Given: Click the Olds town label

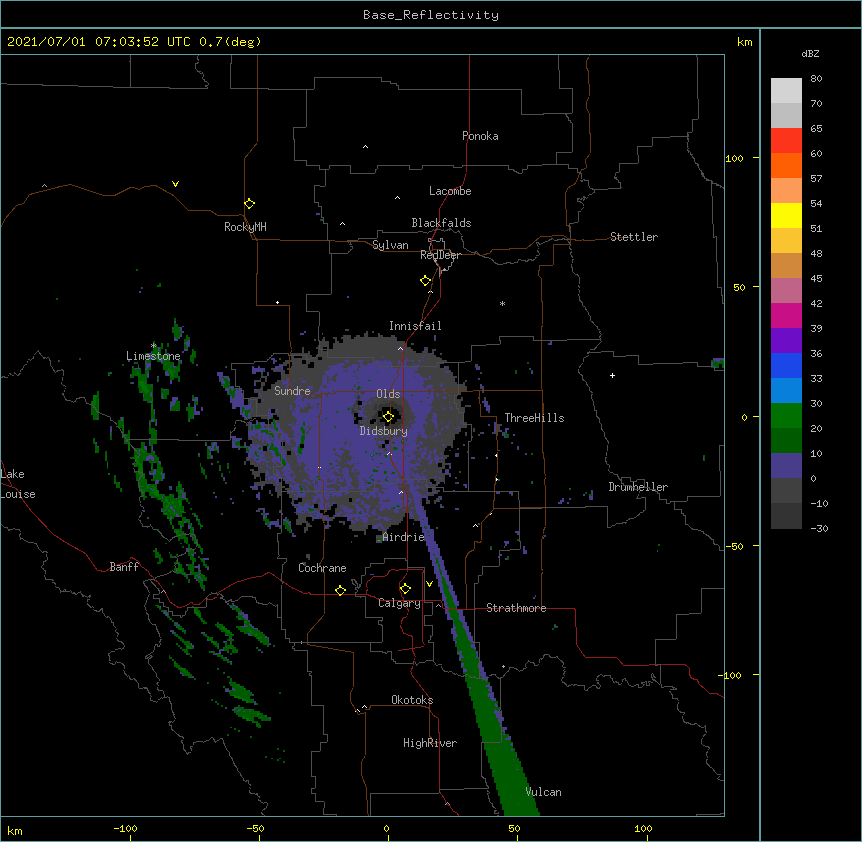Looking at the screenshot, I should [x=388, y=394].
